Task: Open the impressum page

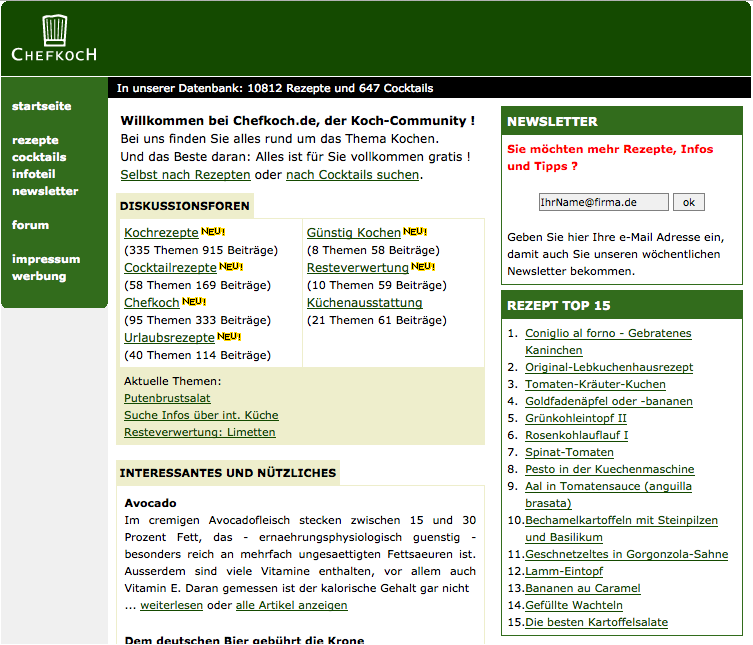Action: click(46, 259)
